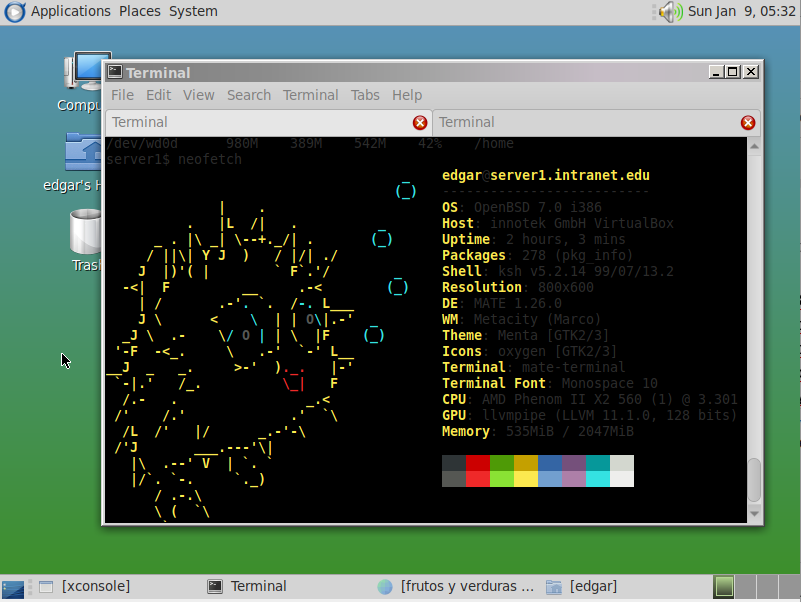Click the 'Uptime: 2 hours, 3 mins' line
Image resolution: width=801 pixels, height=602 pixels.
(533, 239)
